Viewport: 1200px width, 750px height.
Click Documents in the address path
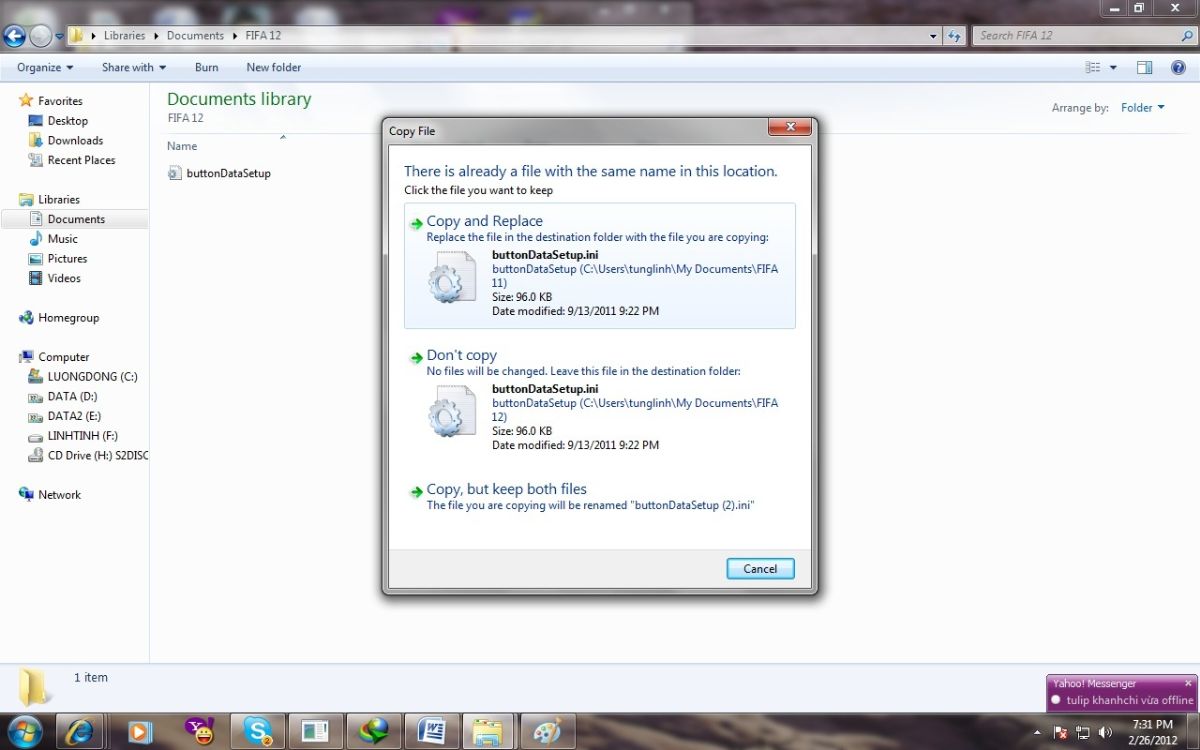coord(195,35)
